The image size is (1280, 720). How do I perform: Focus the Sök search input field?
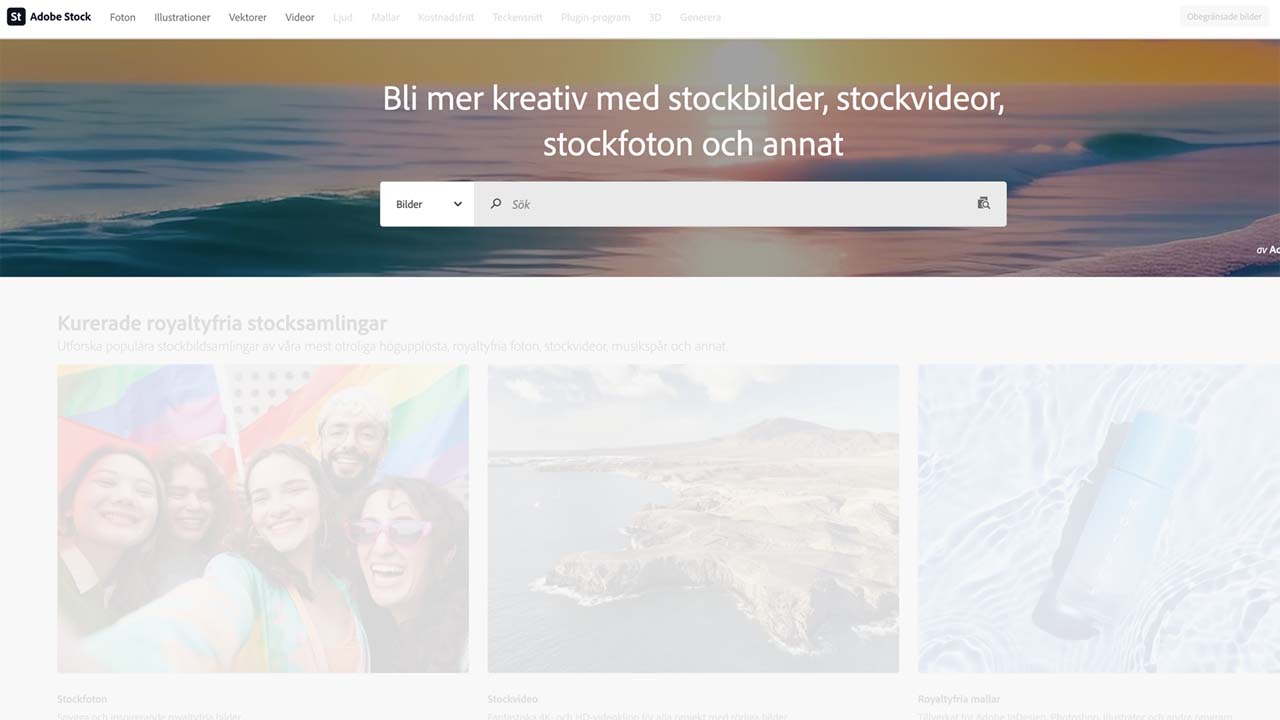(740, 204)
